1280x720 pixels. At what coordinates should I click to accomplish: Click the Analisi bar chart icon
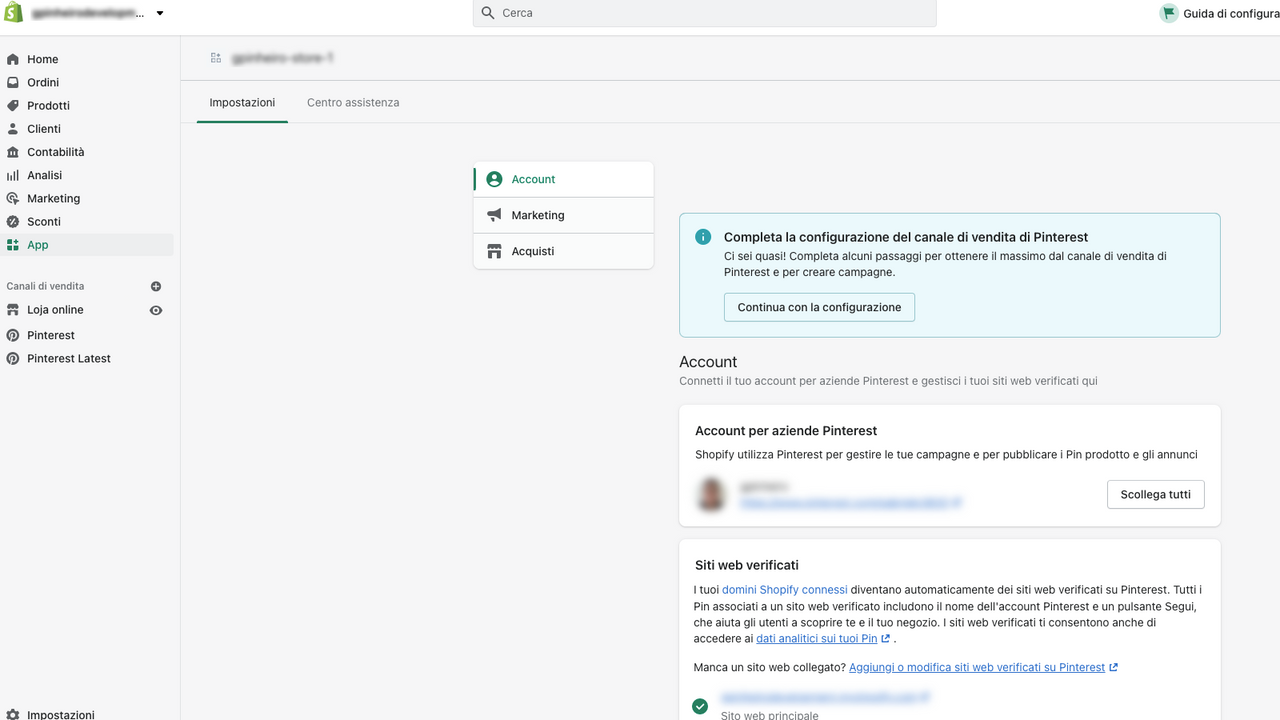coord(13,175)
